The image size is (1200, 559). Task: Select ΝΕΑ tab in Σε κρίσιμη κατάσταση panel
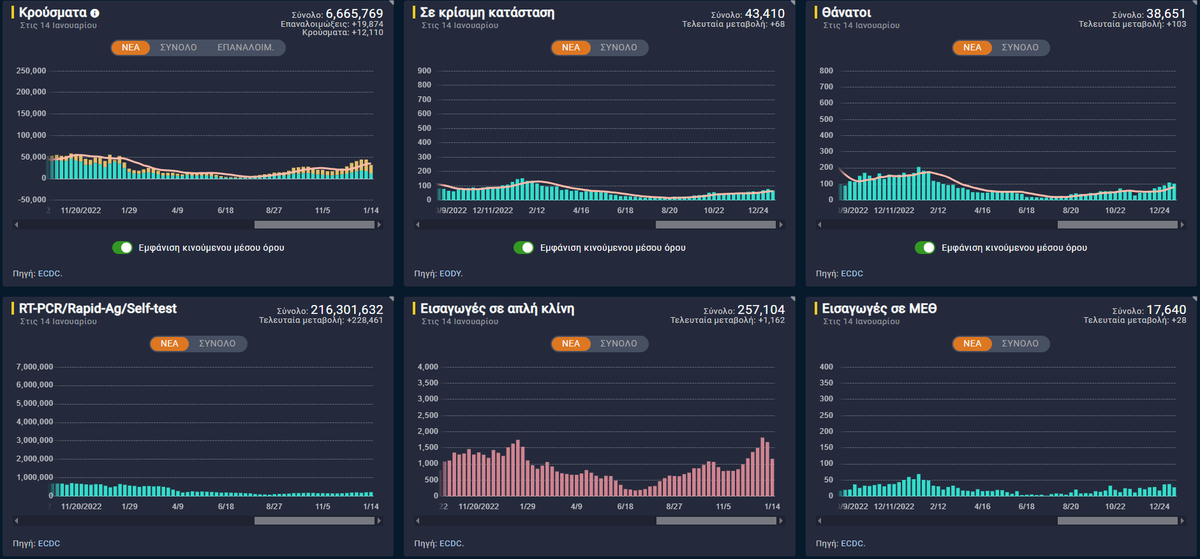tap(570, 47)
